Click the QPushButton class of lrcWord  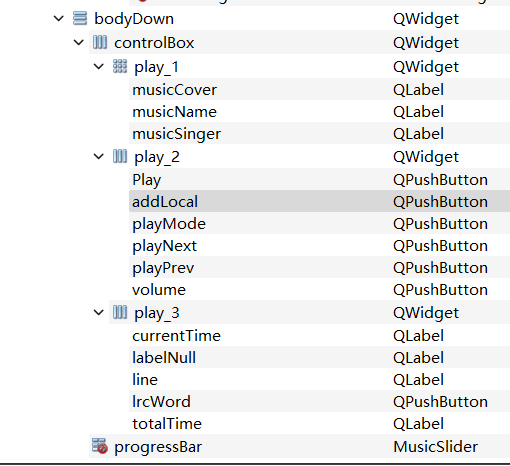pos(440,401)
